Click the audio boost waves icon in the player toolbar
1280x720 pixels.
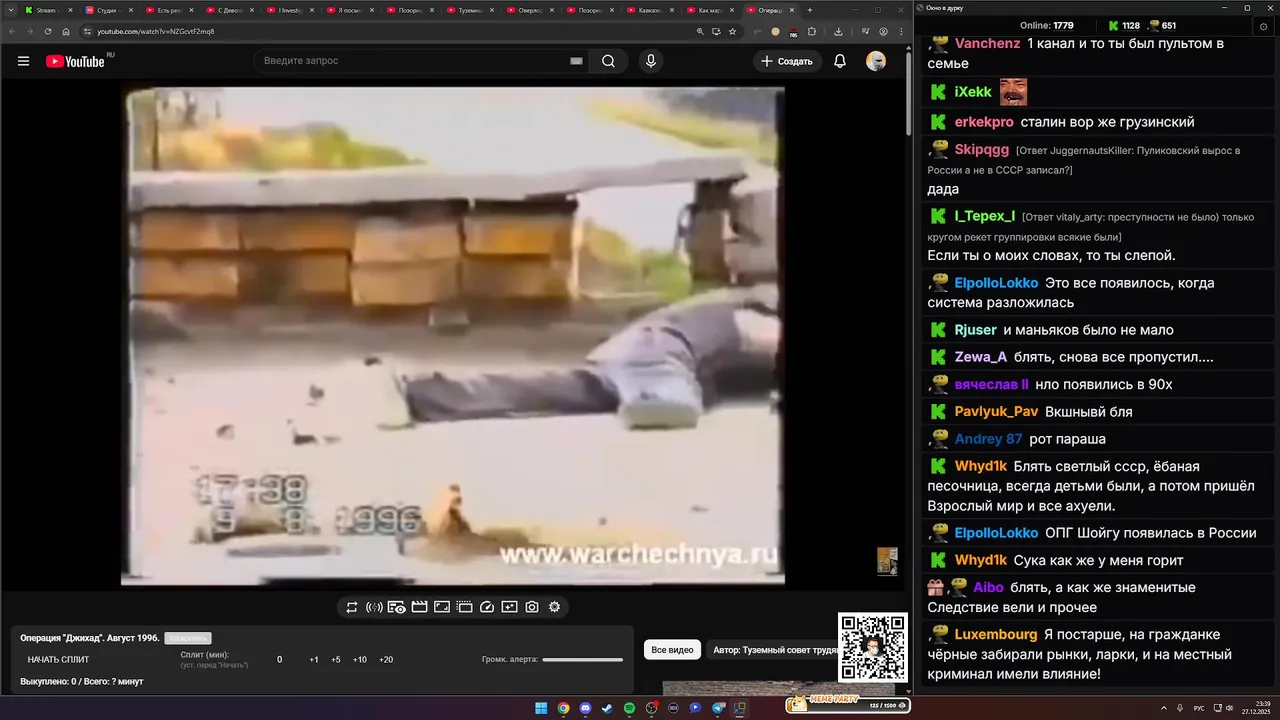374,607
